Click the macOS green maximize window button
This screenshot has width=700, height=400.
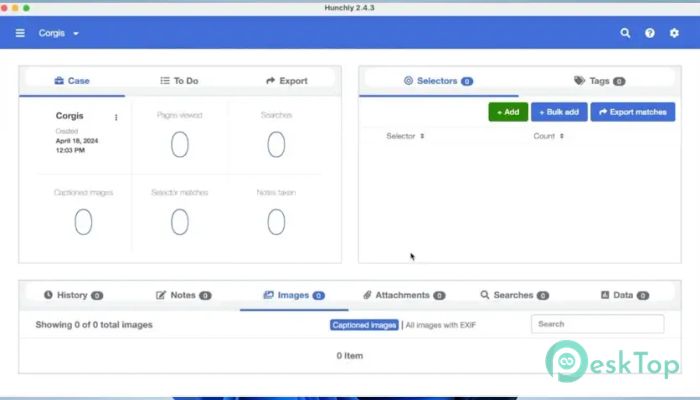pos(26,8)
